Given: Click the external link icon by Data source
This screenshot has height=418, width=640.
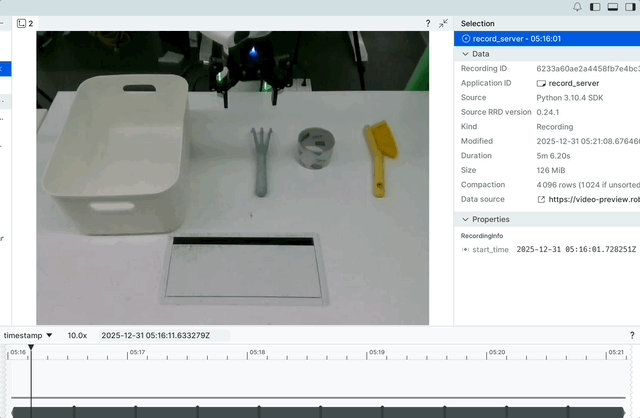Looking at the screenshot, I should 541,199.
